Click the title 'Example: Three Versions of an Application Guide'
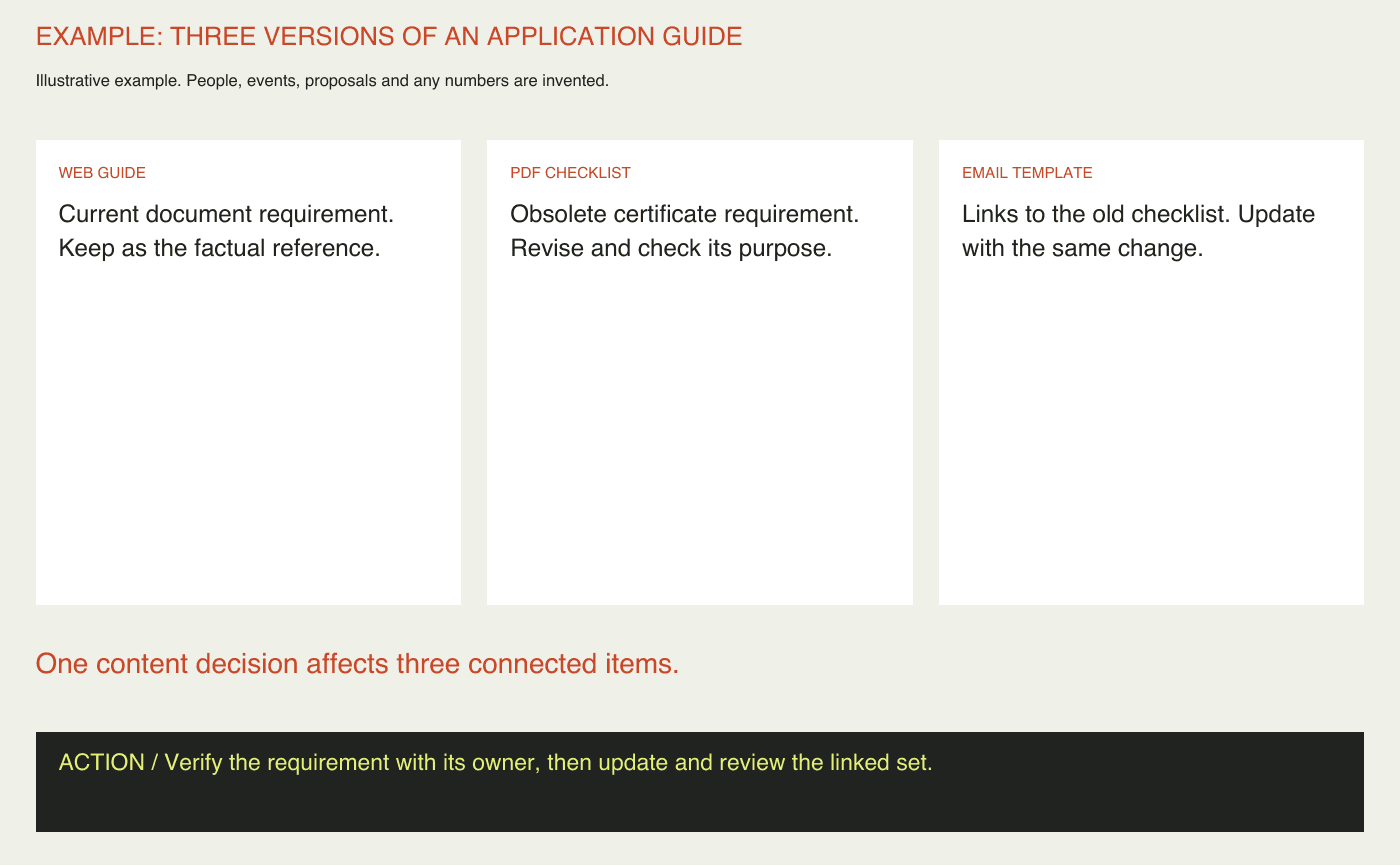Screen dimensions: 1400x866 389,37
